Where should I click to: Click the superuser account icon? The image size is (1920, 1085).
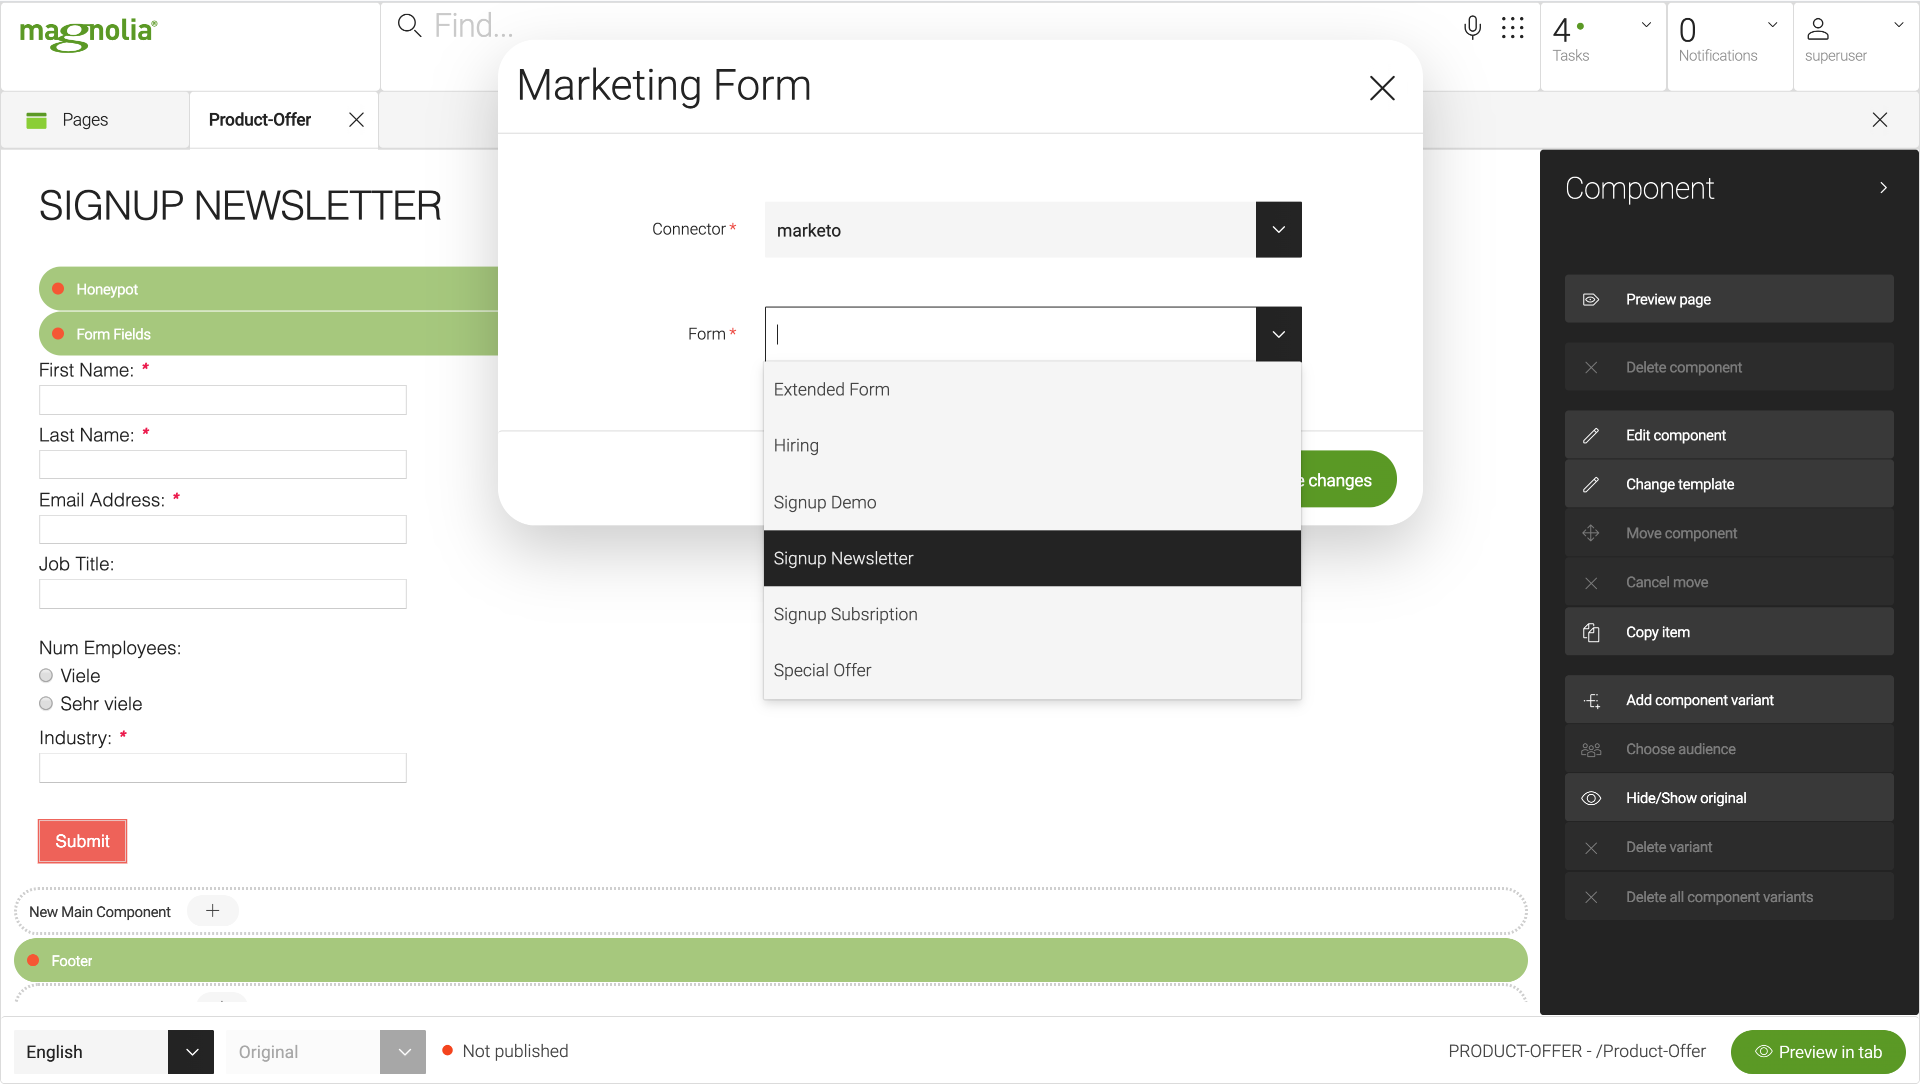(x=1818, y=27)
